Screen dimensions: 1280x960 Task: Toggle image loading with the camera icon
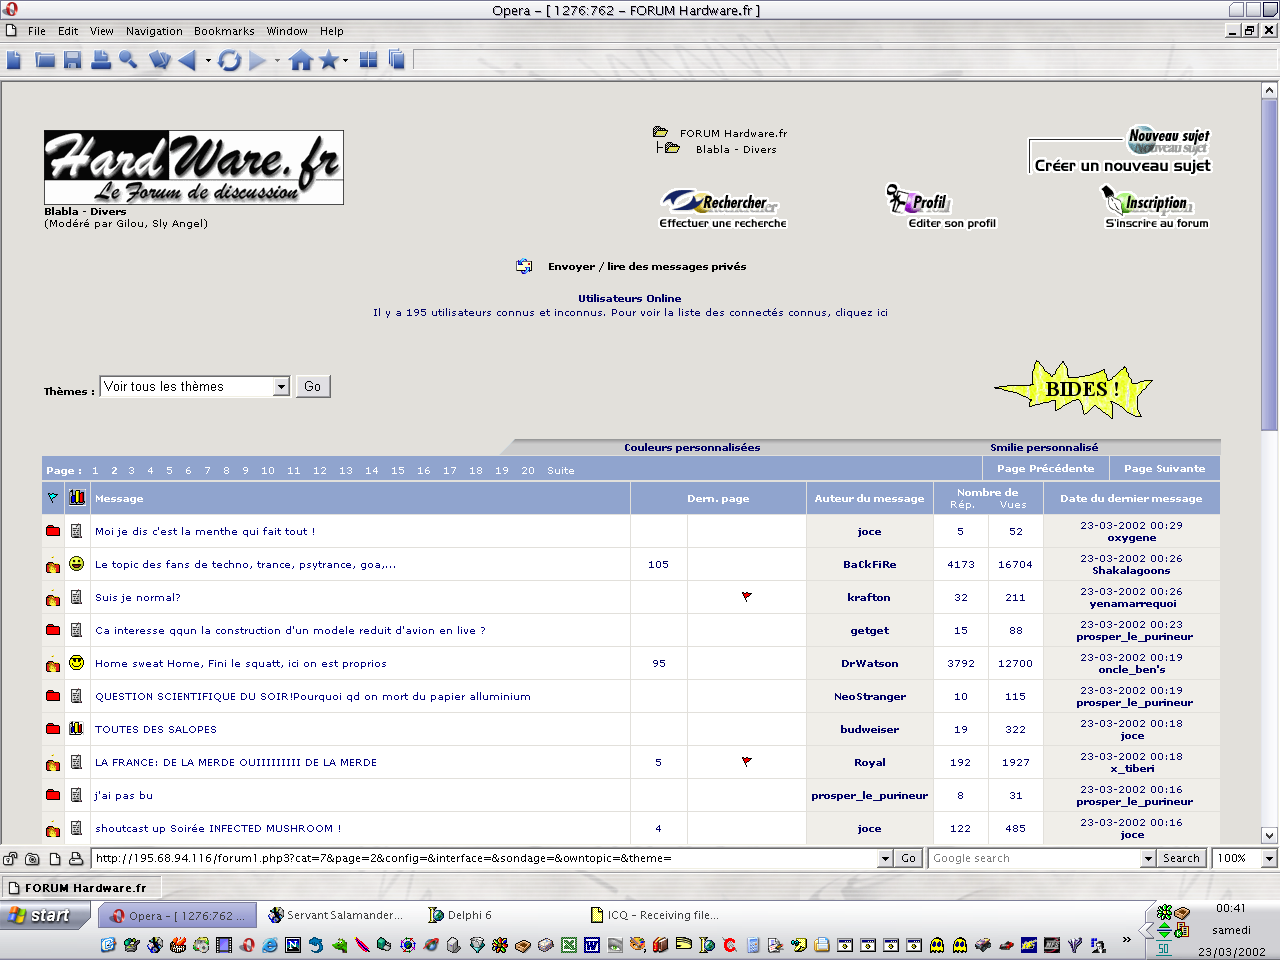(x=32, y=858)
